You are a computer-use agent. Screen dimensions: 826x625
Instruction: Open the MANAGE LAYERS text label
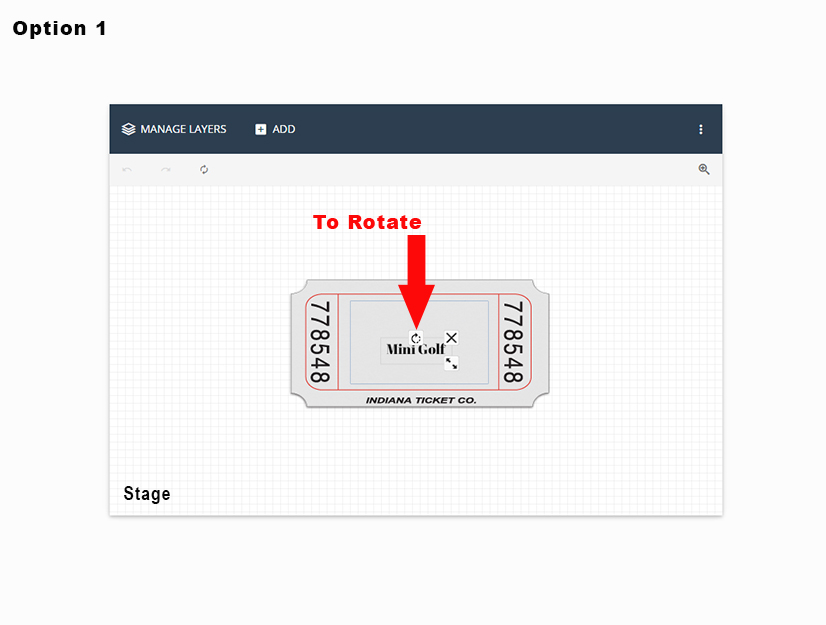[183, 129]
